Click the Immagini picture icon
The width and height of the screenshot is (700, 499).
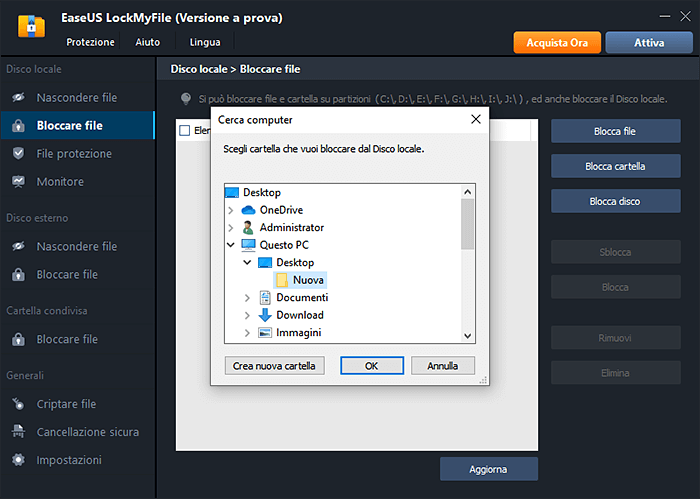tap(265, 333)
